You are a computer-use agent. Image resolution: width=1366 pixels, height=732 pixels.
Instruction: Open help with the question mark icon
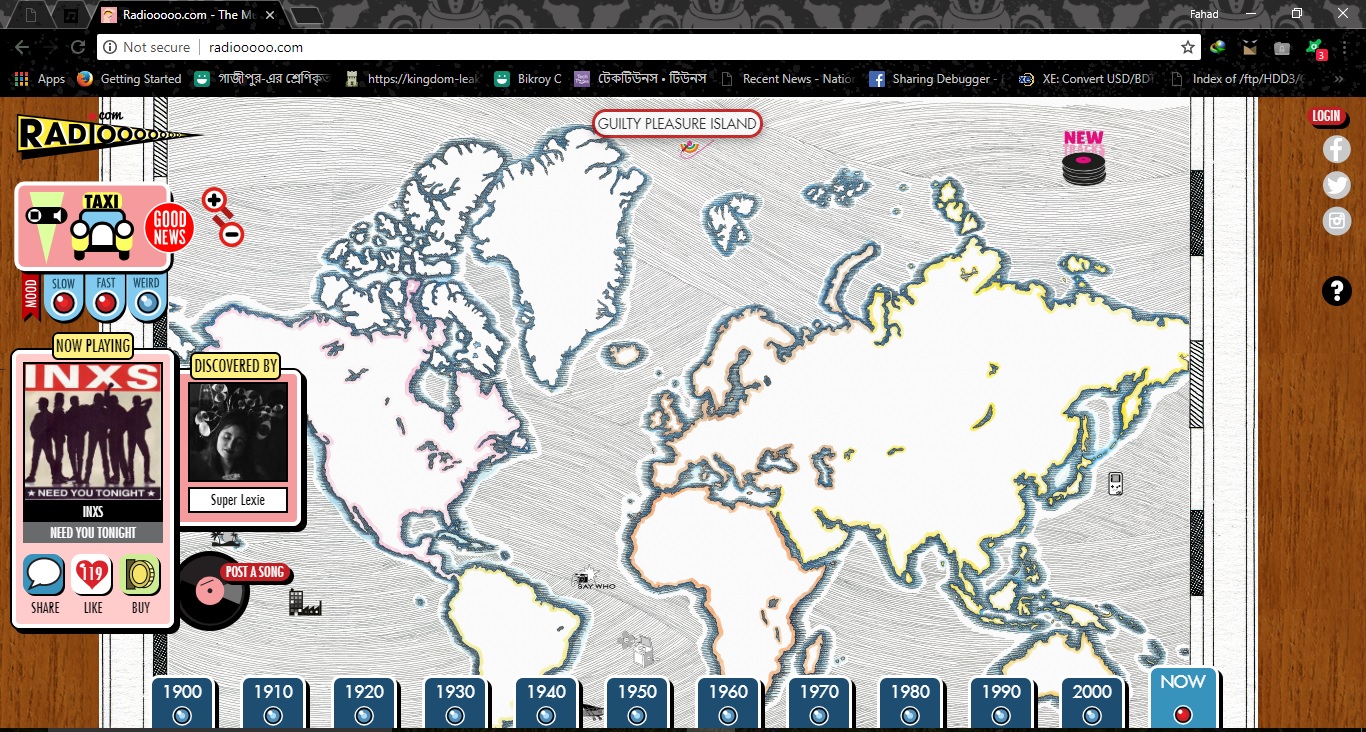(1337, 291)
